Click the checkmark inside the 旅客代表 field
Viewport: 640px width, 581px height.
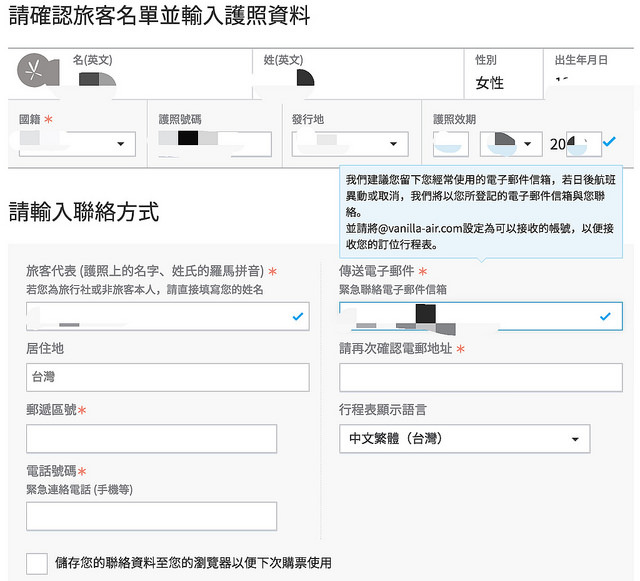[297, 317]
